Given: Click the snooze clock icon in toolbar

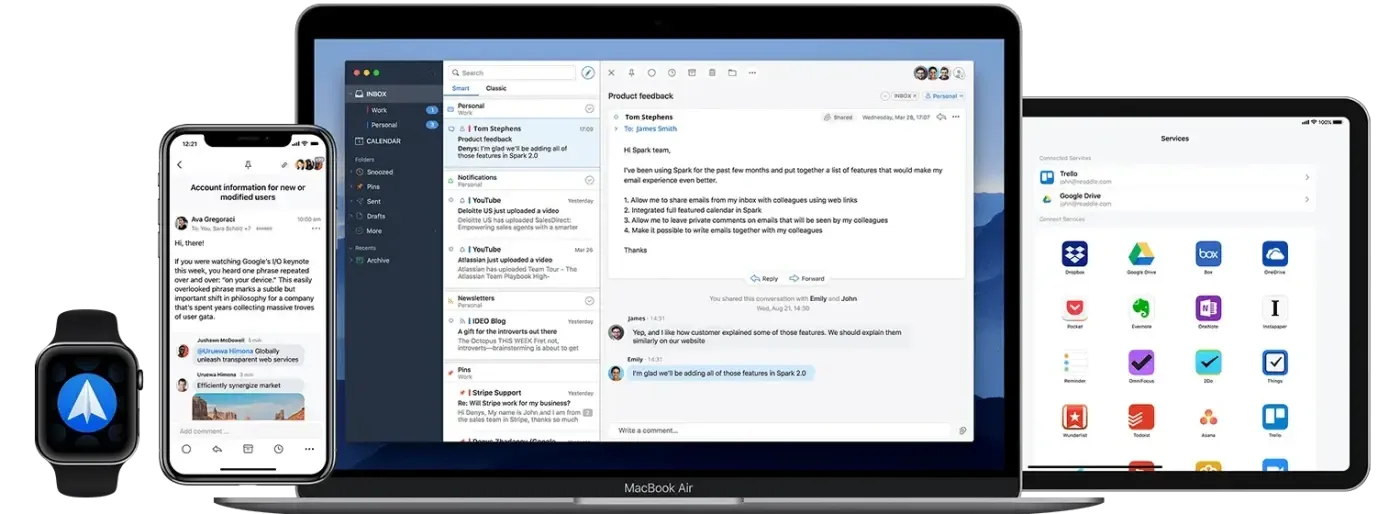Looking at the screenshot, I should [x=672, y=72].
